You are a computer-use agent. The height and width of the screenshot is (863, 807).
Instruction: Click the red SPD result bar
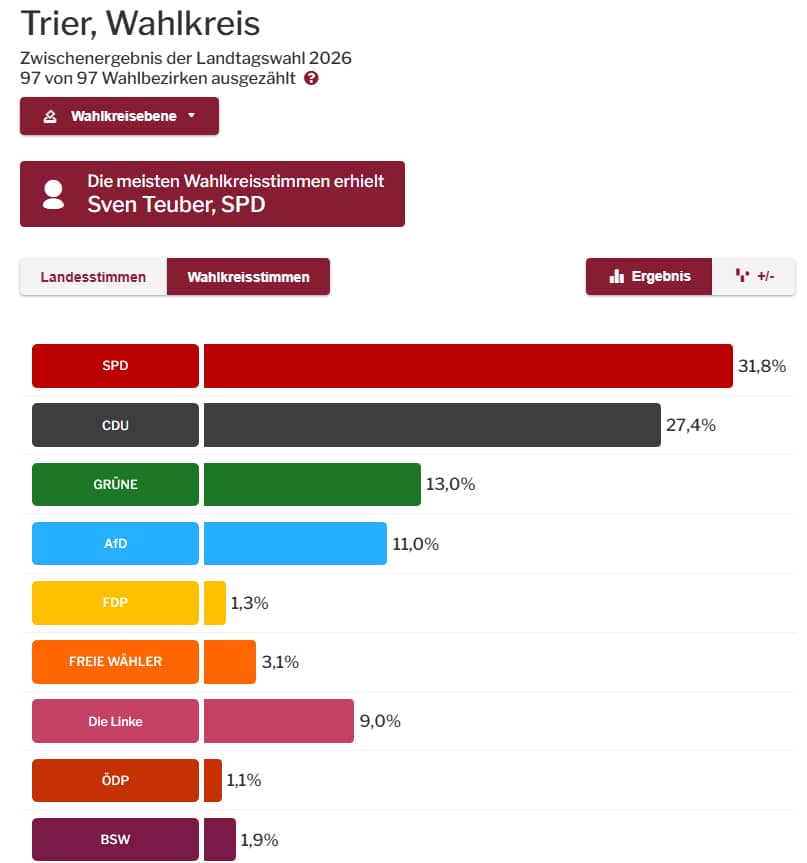click(468, 366)
